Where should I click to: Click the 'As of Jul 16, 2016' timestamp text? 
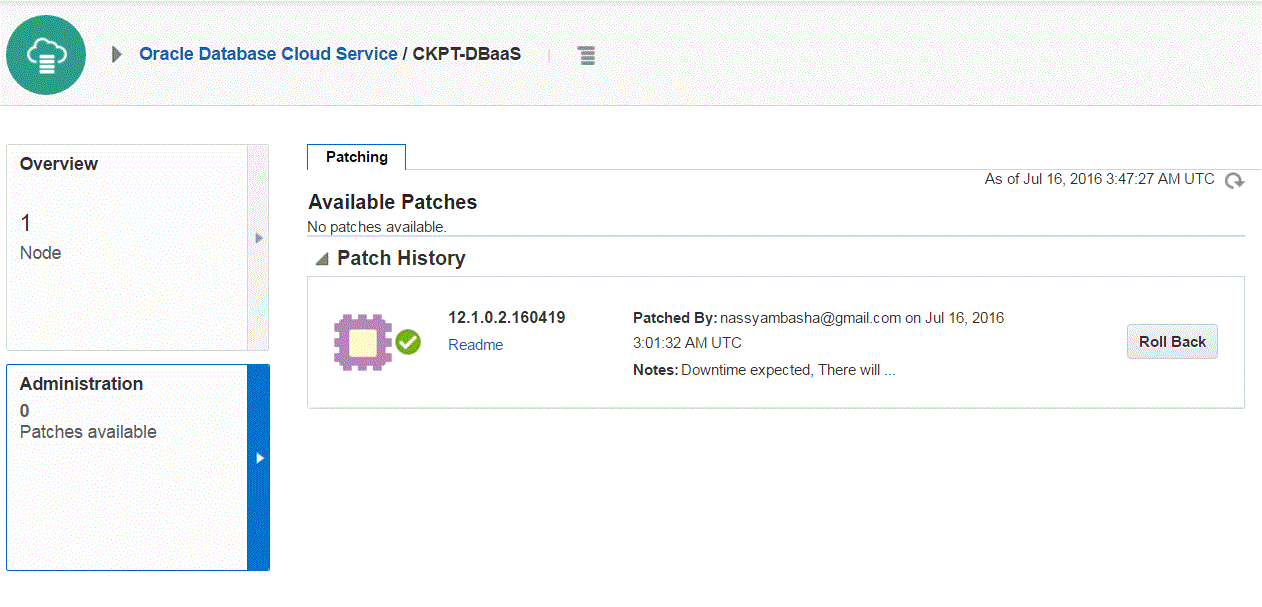(x=1100, y=179)
